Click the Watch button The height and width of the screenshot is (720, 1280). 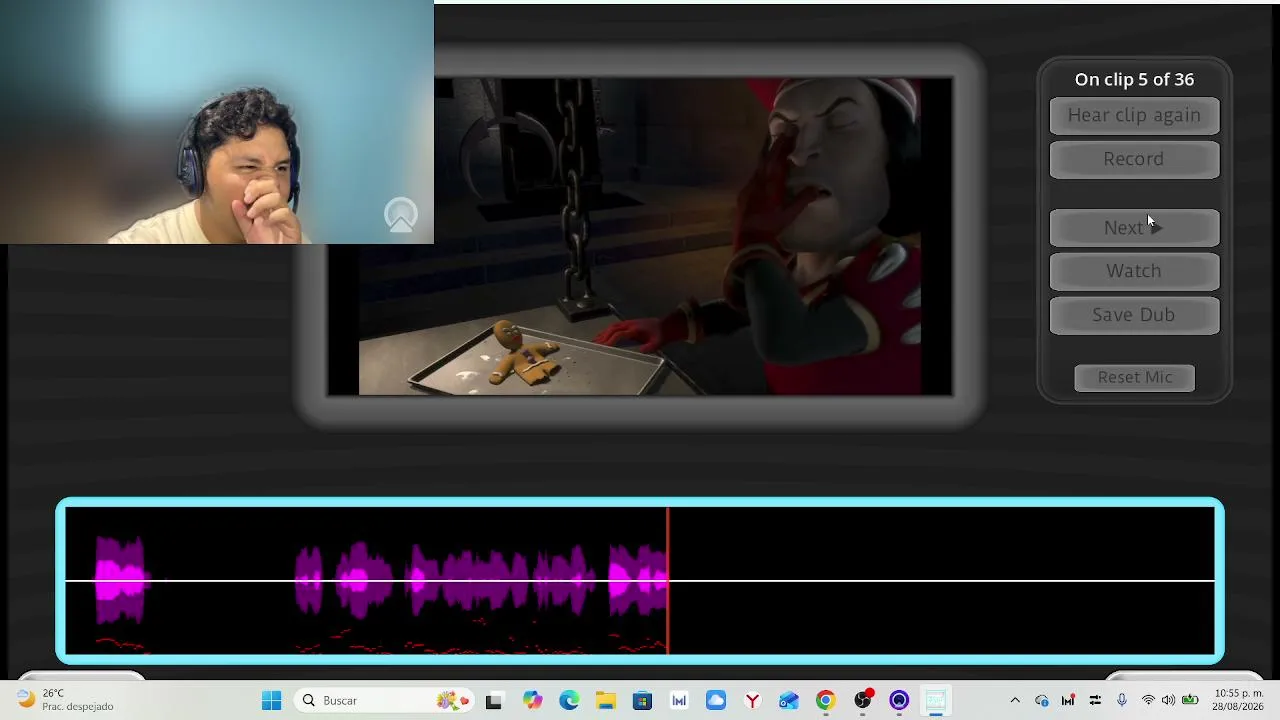1134,271
